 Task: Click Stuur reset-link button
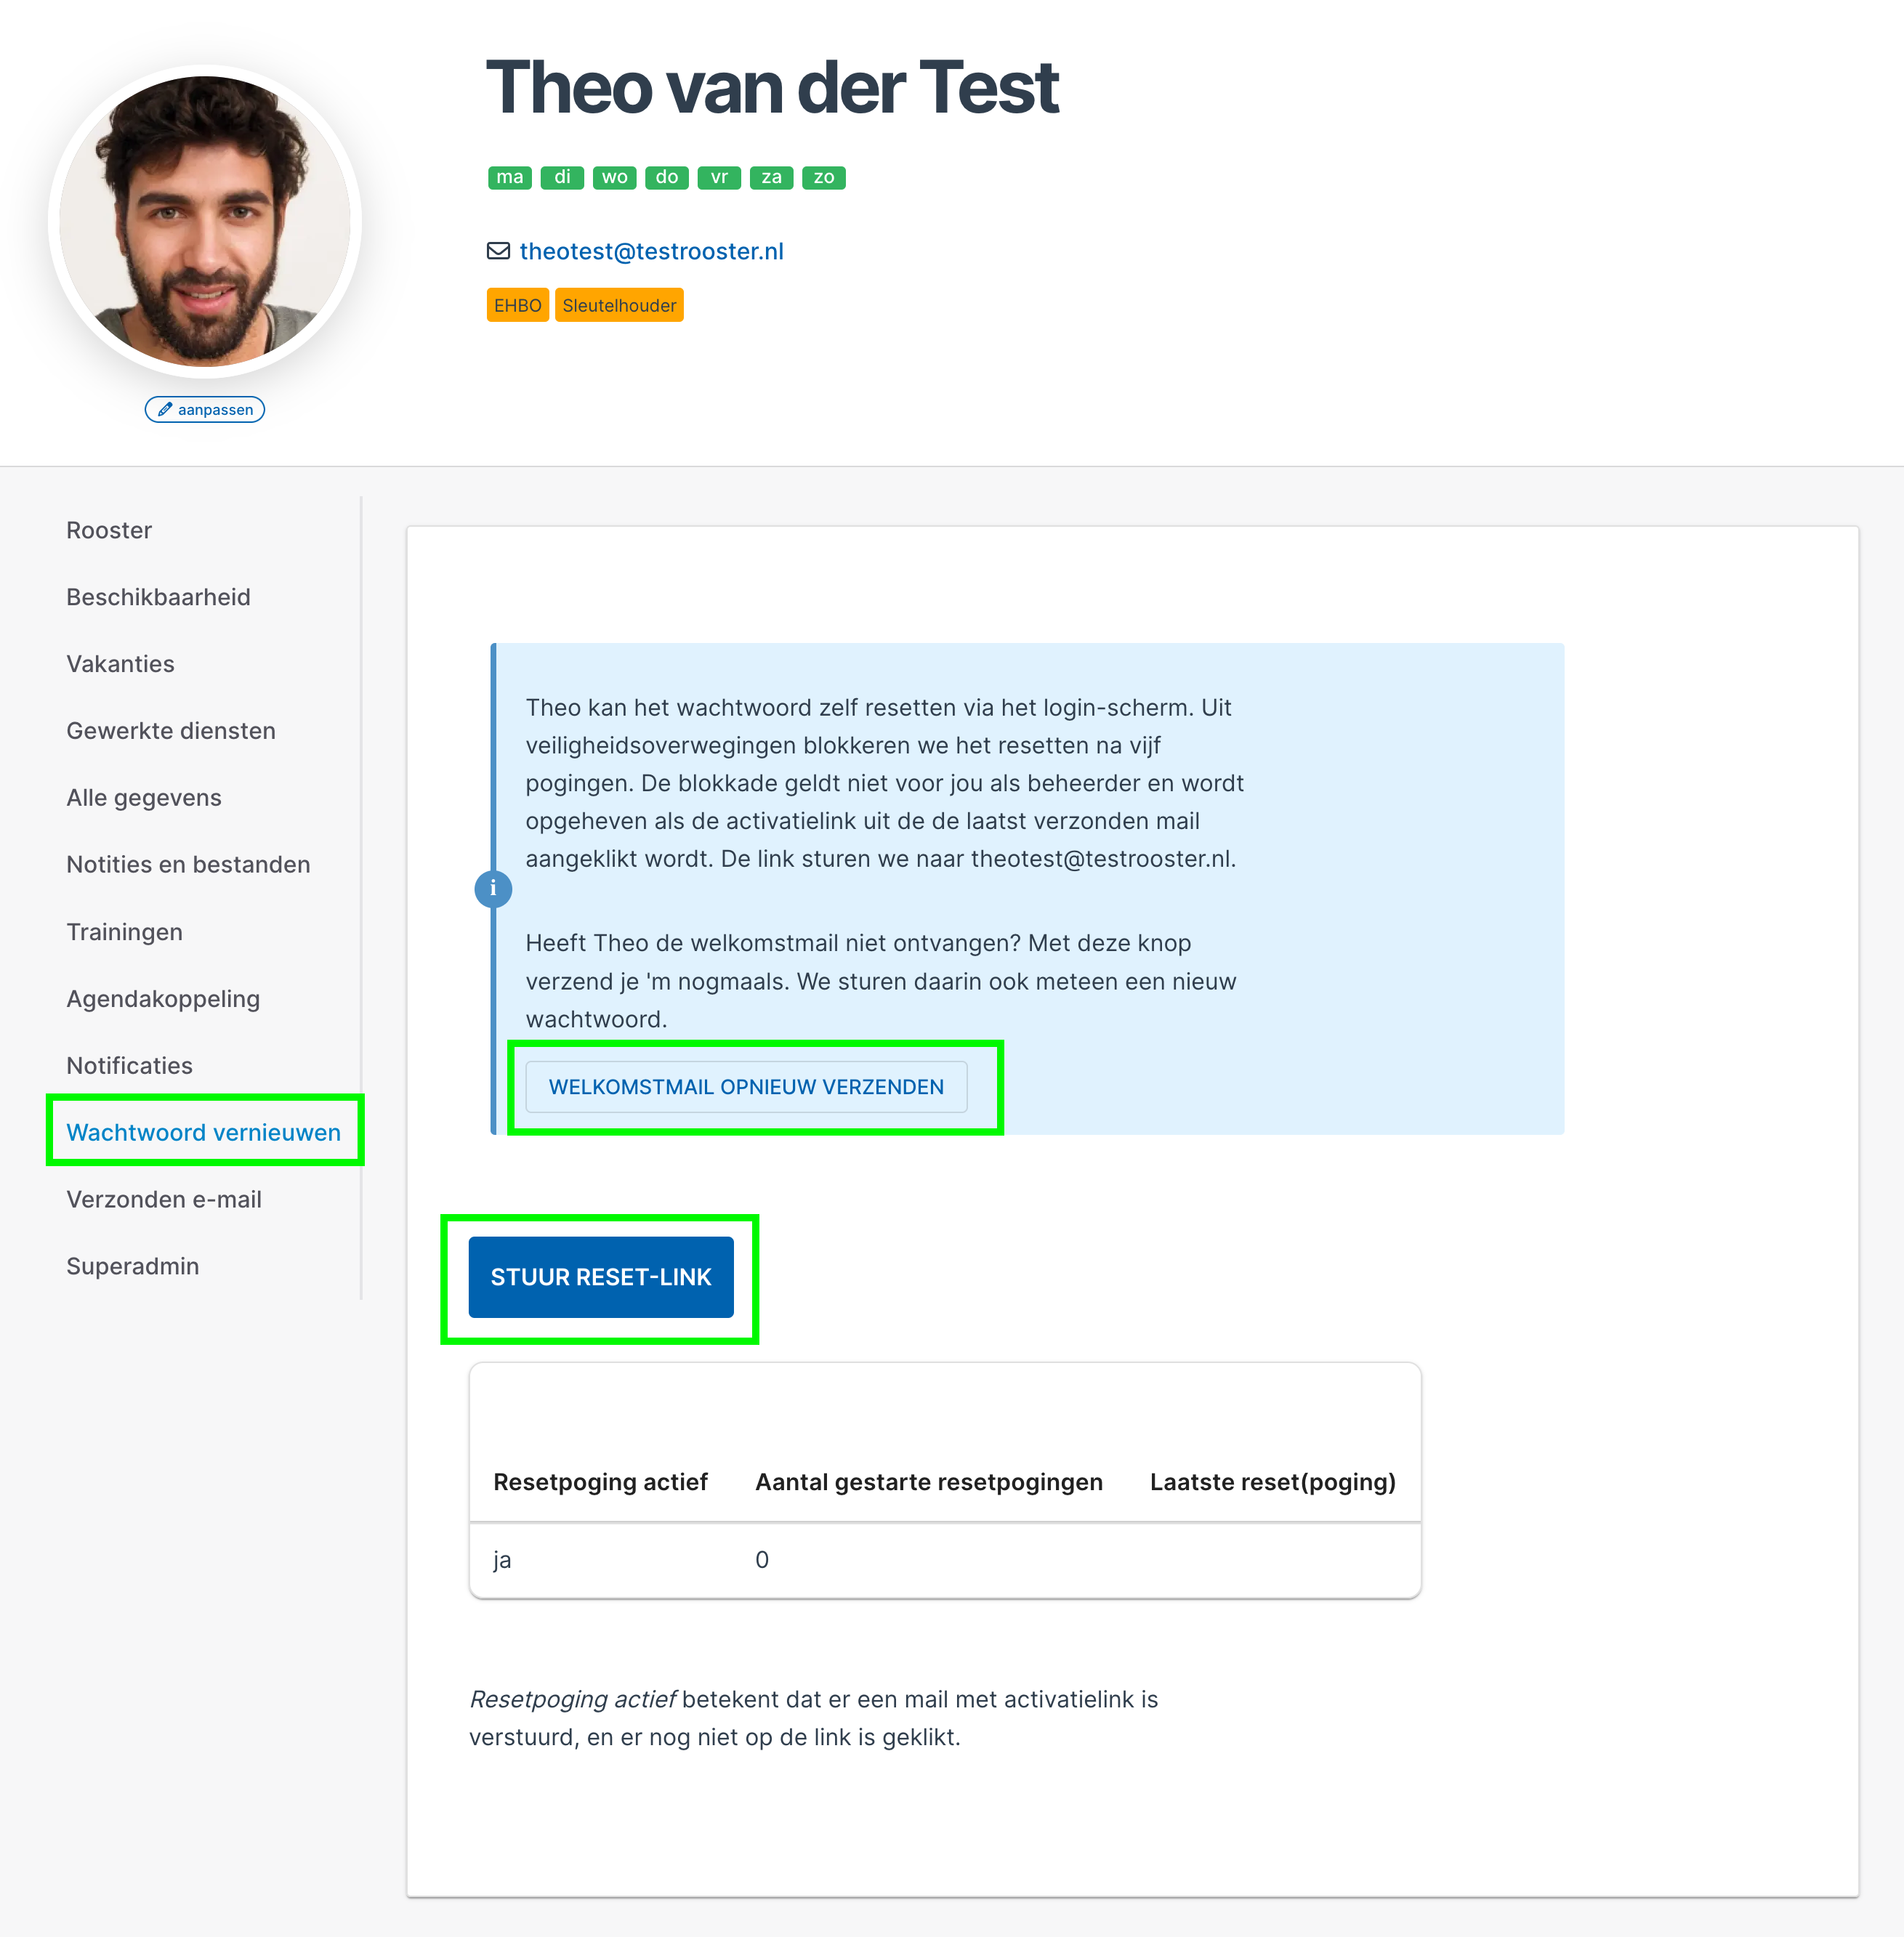pos(601,1277)
